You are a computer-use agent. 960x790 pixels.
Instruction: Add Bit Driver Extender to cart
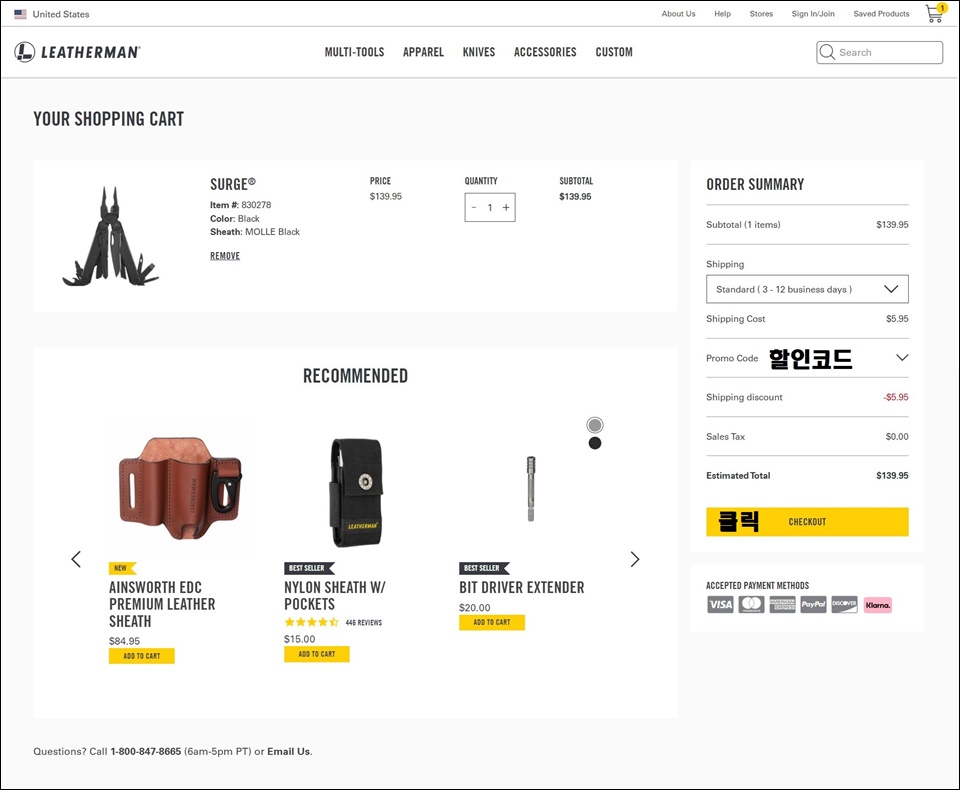(x=492, y=622)
